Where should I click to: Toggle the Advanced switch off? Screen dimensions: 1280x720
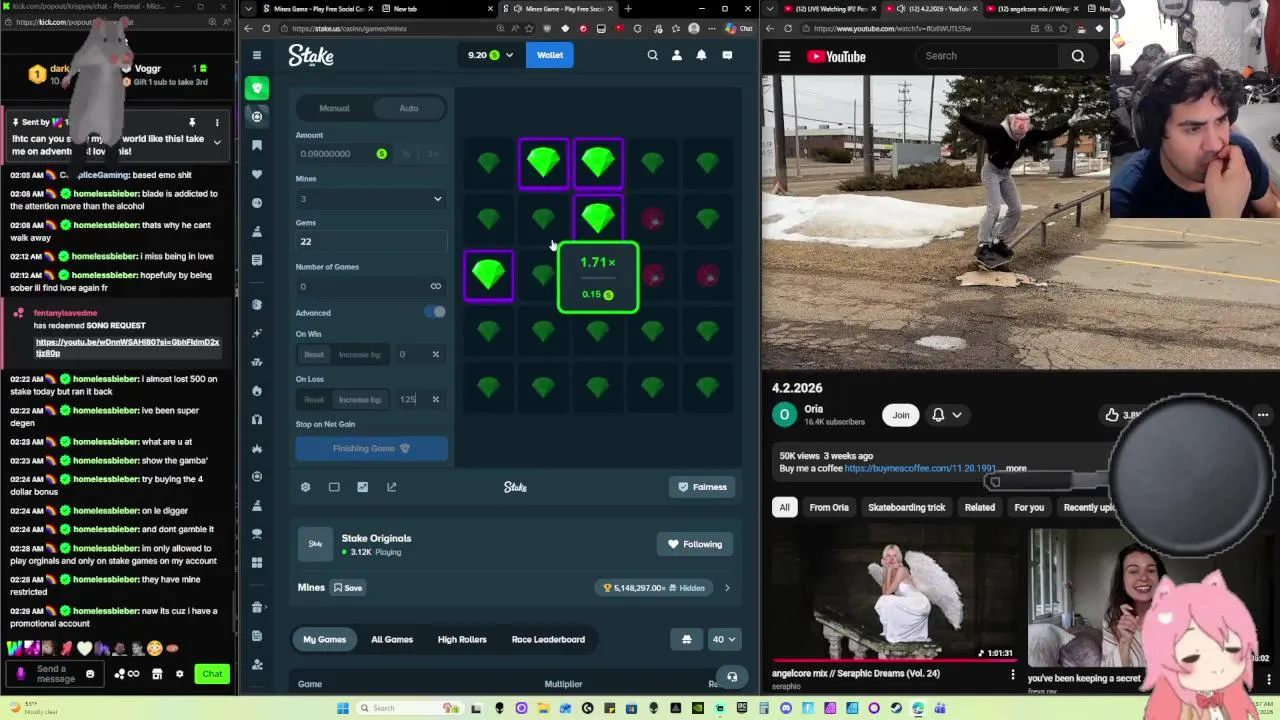pos(435,312)
